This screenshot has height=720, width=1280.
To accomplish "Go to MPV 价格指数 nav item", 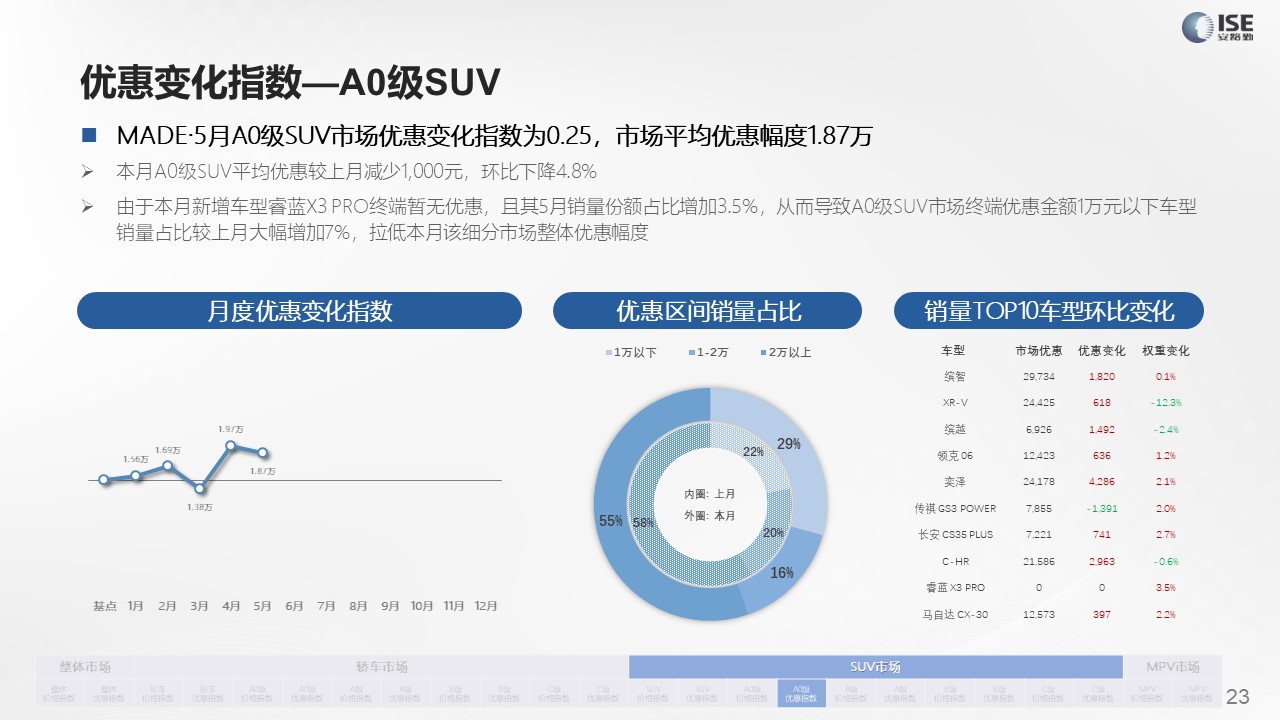I will pyautogui.click(x=1147, y=693).
